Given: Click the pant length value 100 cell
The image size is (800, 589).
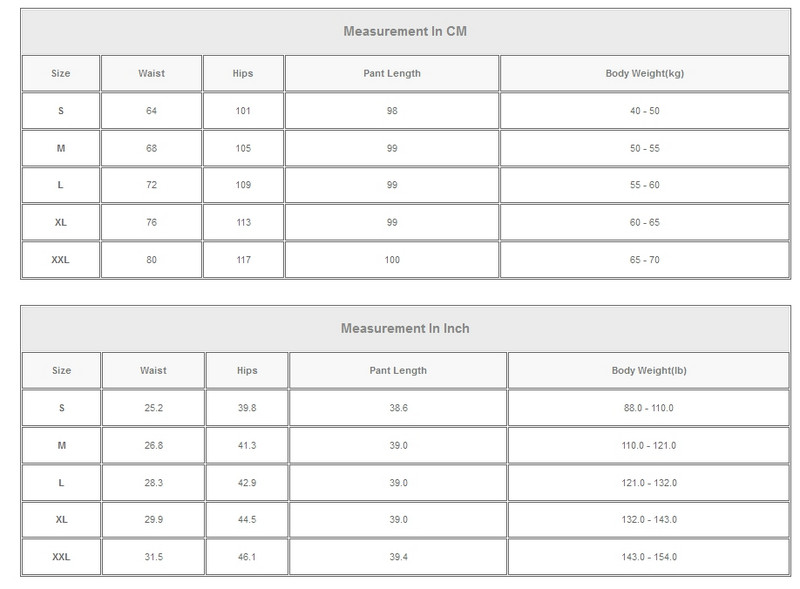Looking at the screenshot, I should [x=391, y=260].
